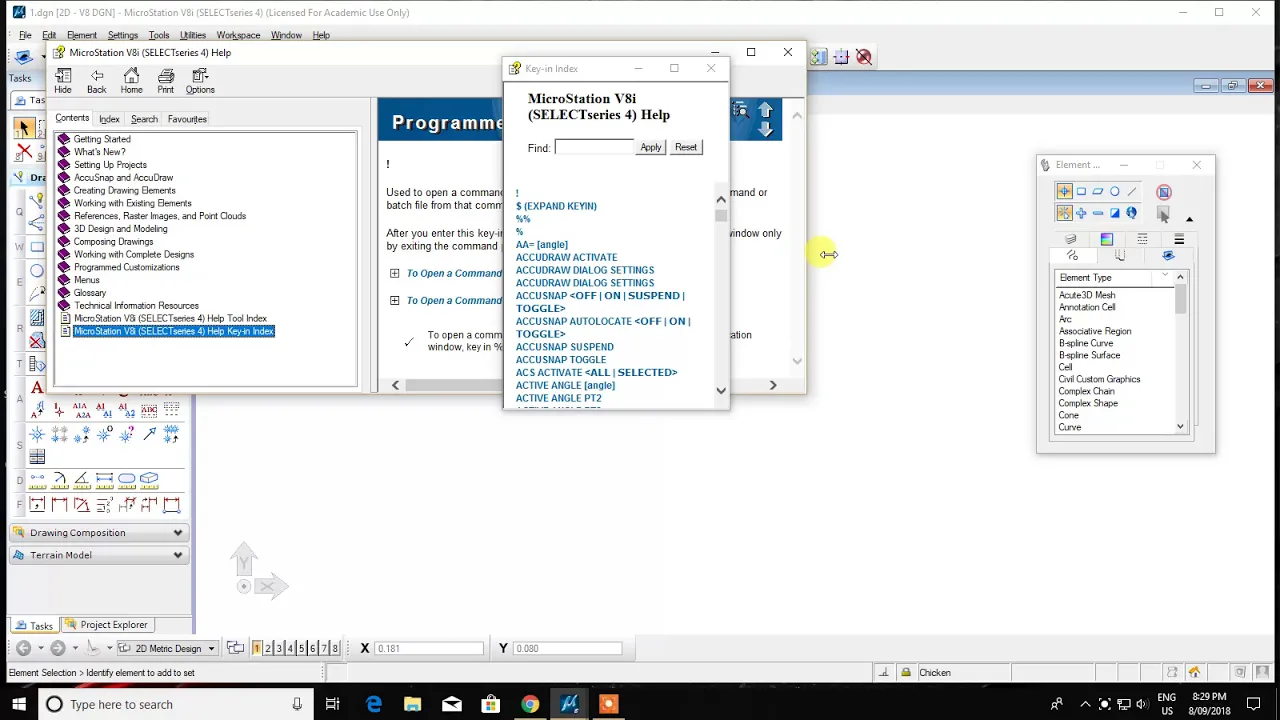Click the Select All globe icon
Image resolution: width=1280 pixels, height=720 pixels.
tap(1132, 213)
